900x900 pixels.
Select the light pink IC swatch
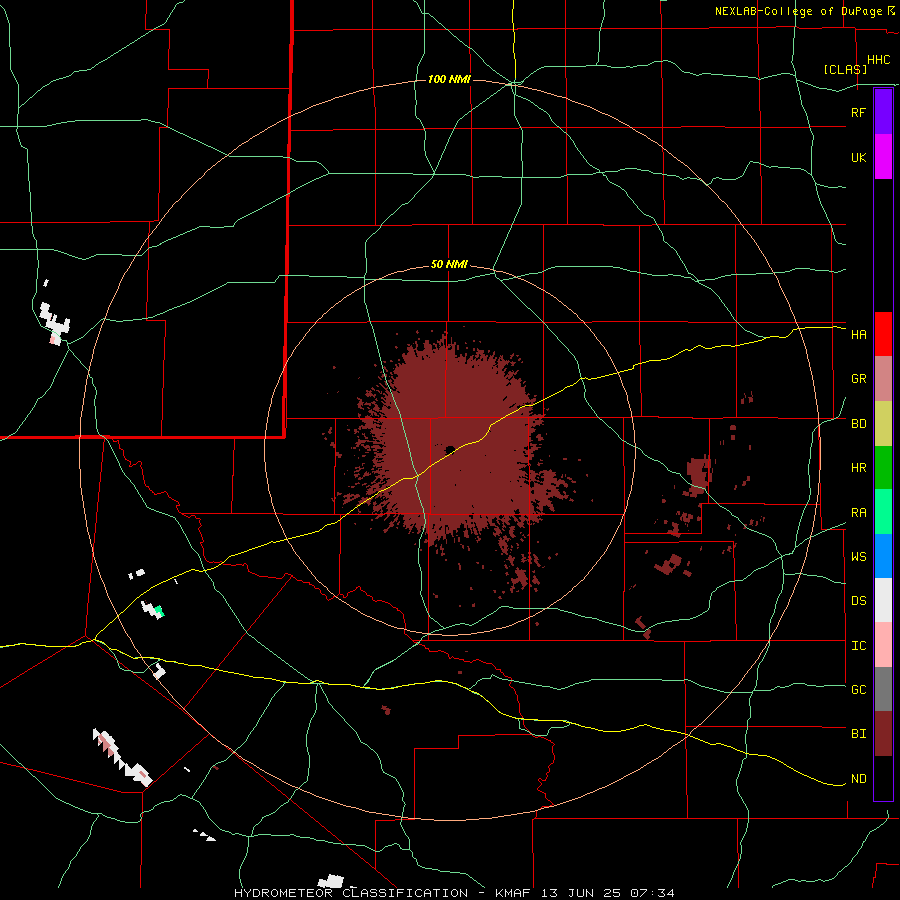click(x=883, y=645)
